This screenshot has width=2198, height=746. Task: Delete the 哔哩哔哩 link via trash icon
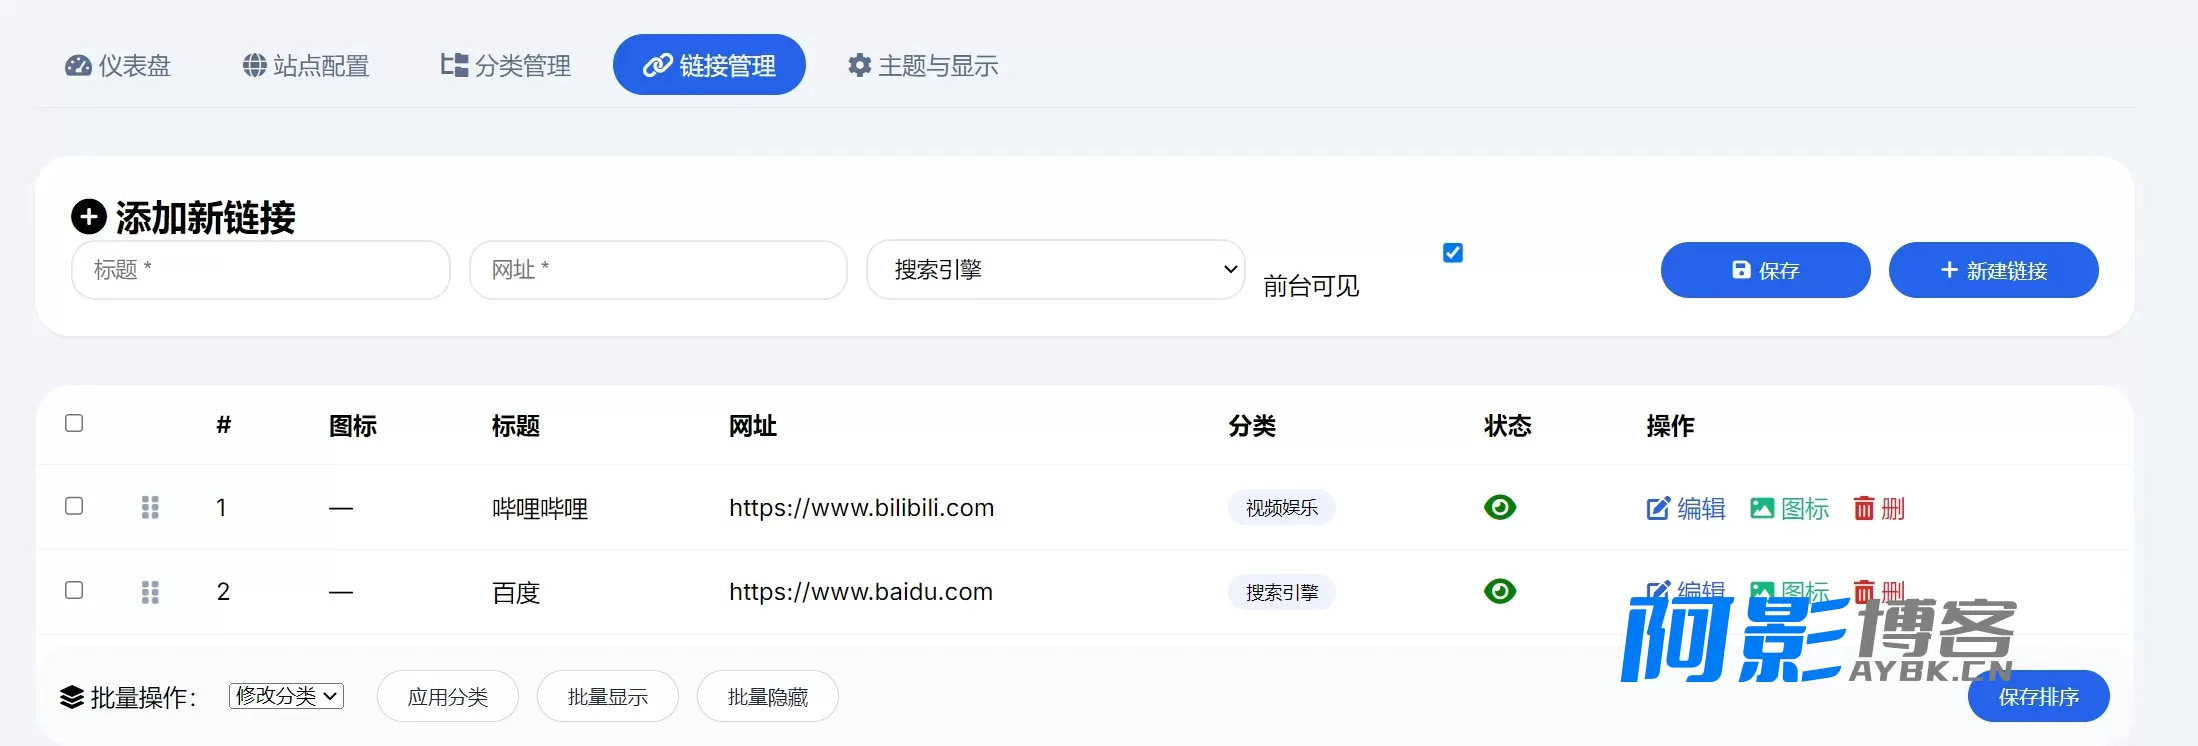(1864, 508)
